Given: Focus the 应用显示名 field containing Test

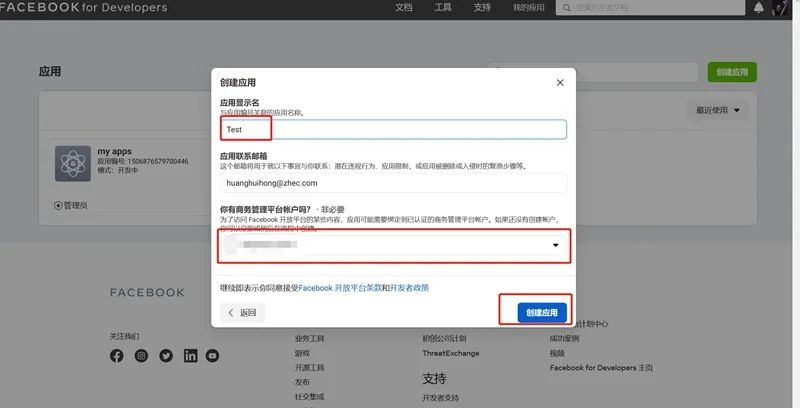Looking at the screenshot, I should [393, 130].
